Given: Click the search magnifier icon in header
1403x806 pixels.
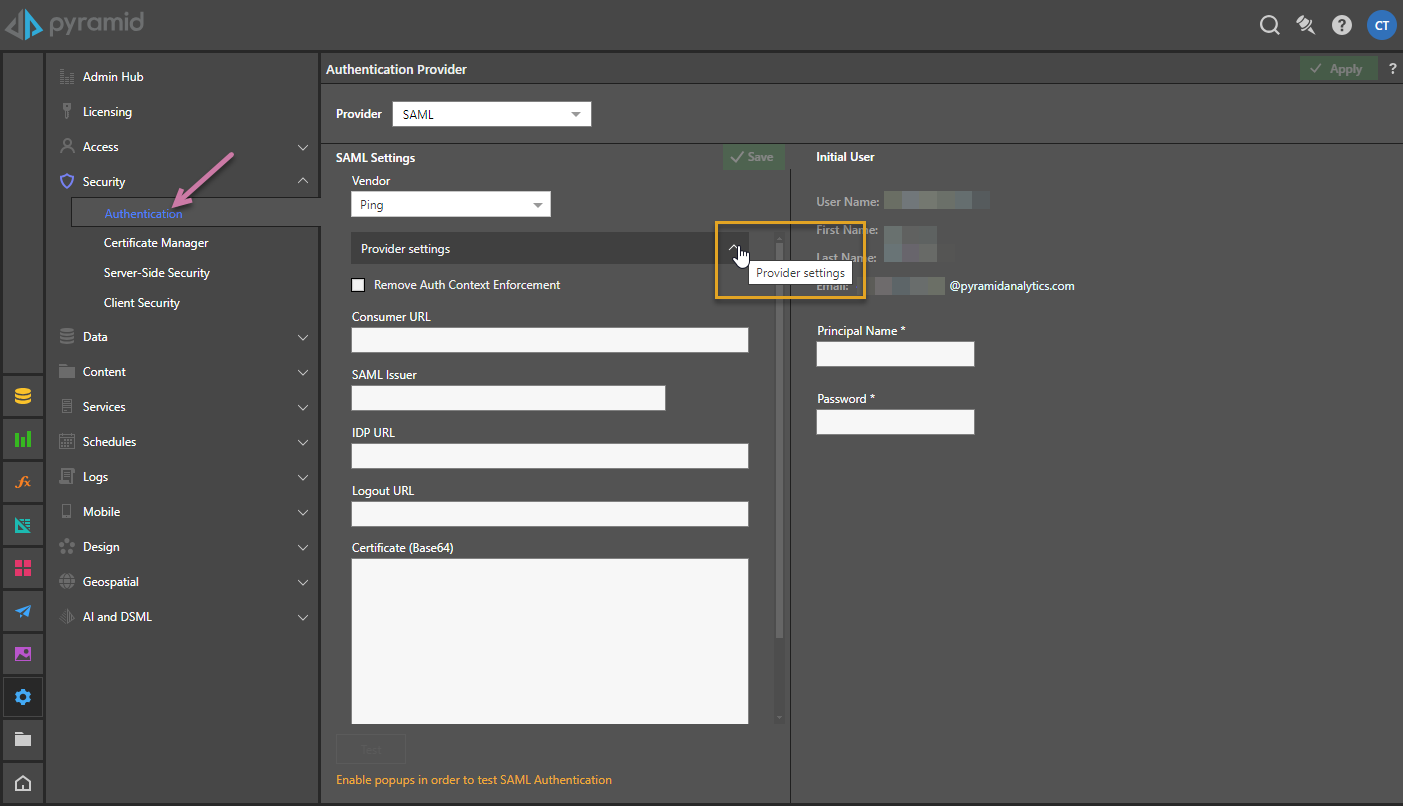Looking at the screenshot, I should click(x=1269, y=26).
